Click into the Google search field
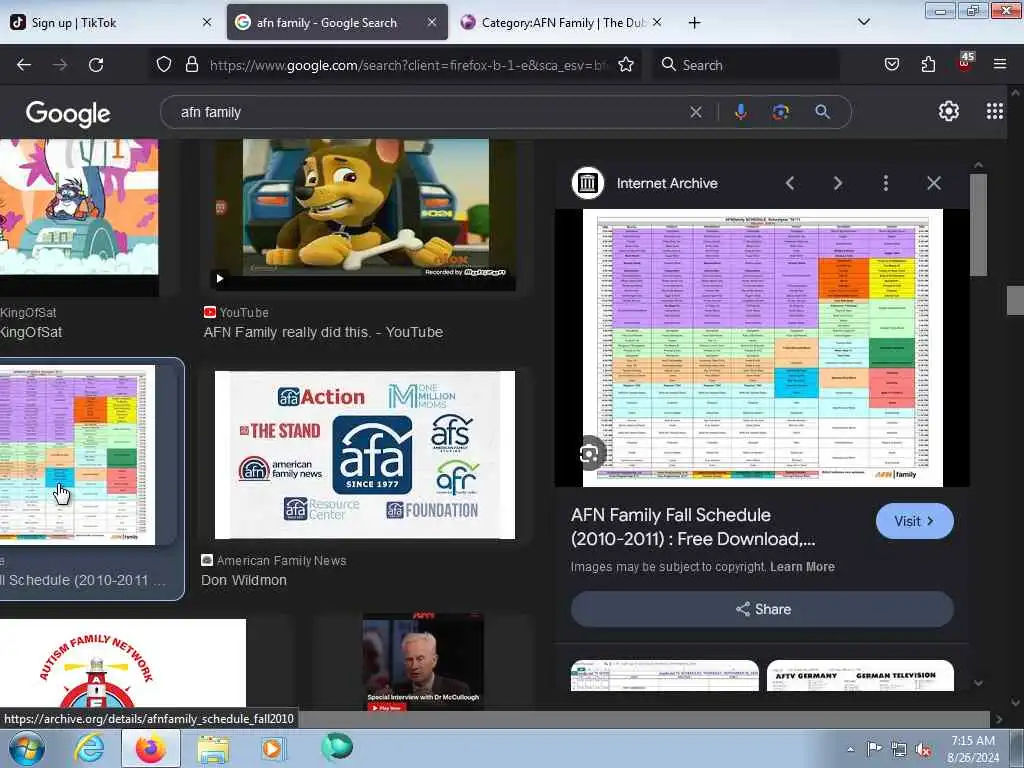The image size is (1024, 768). pos(431,112)
